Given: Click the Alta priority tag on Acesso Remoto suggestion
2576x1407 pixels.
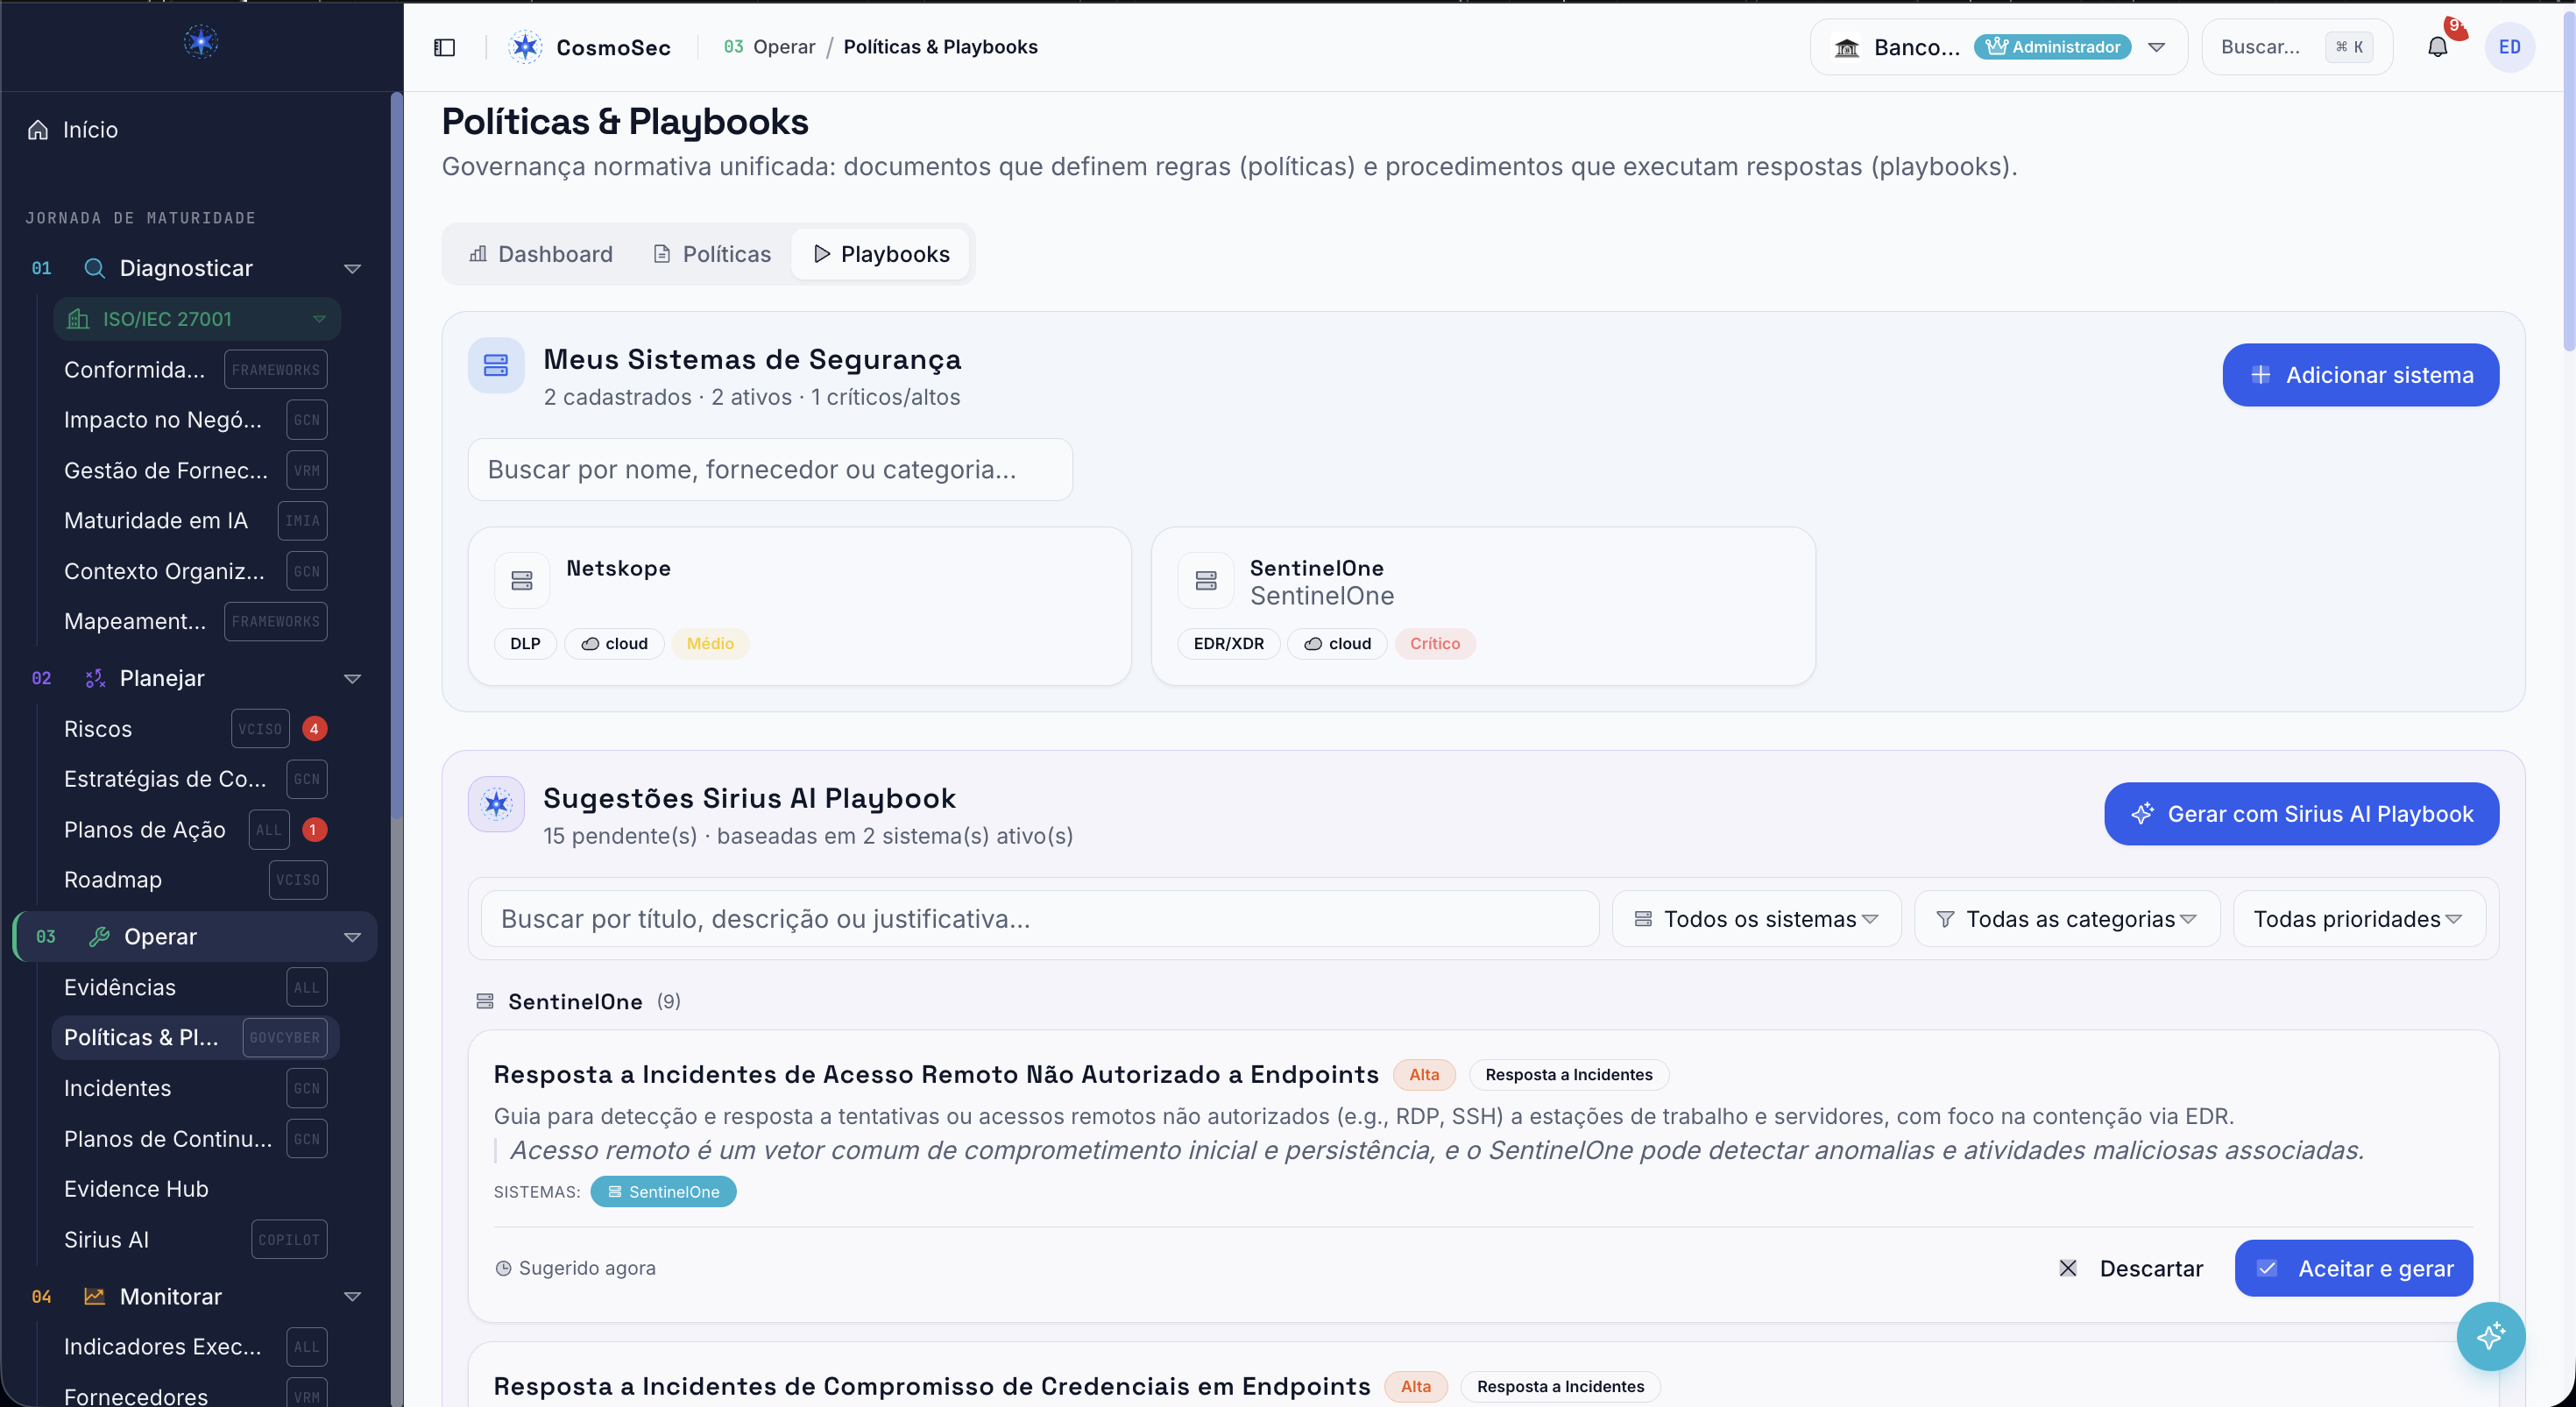Looking at the screenshot, I should [x=1424, y=1074].
